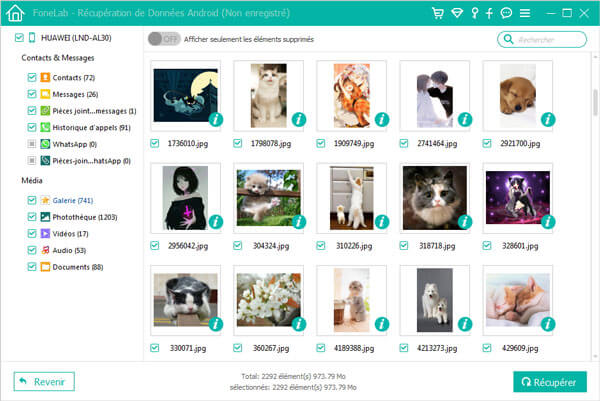Uncheck the Contacts (72) checkbox
Viewport: 600px width, 401px height.
[x=32, y=77]
